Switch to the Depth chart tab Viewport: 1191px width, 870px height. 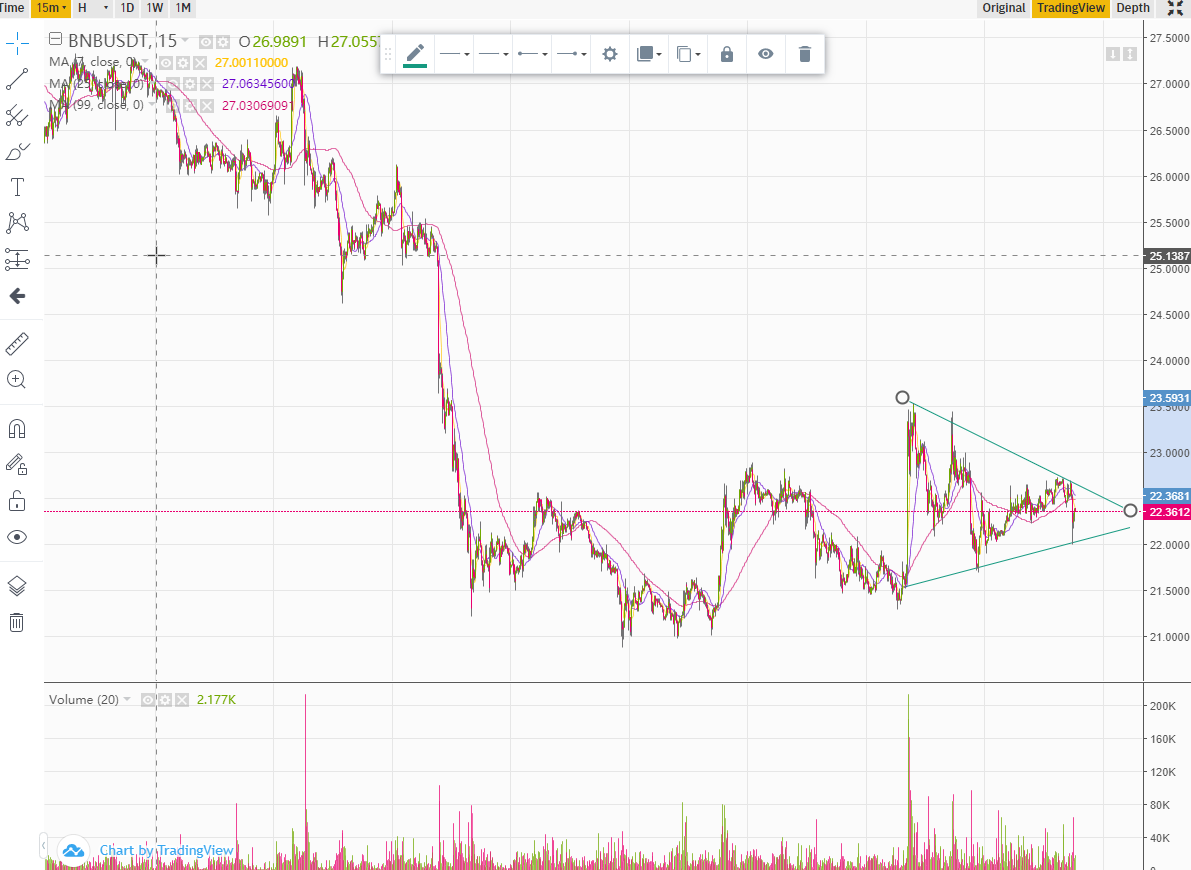[x=1132, y=8]
